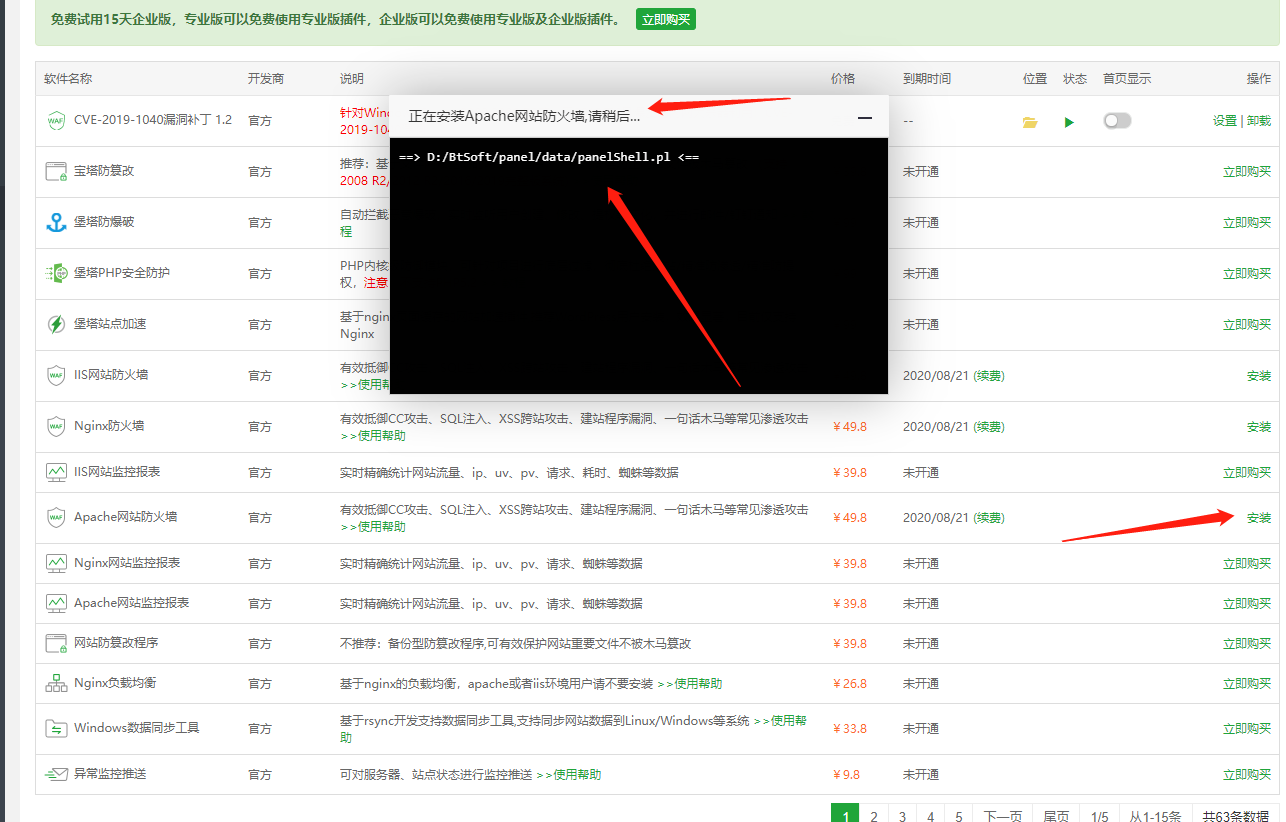1286x822 pixels.
Task: Go to page 4 in pagination
Action: click(930, 815)
